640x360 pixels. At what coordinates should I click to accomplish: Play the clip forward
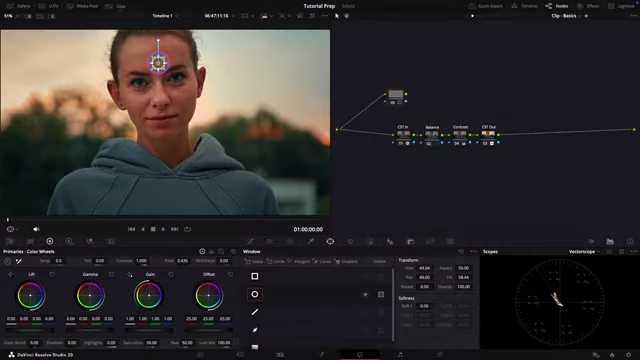pyautogui.click(x=163, y=229)
